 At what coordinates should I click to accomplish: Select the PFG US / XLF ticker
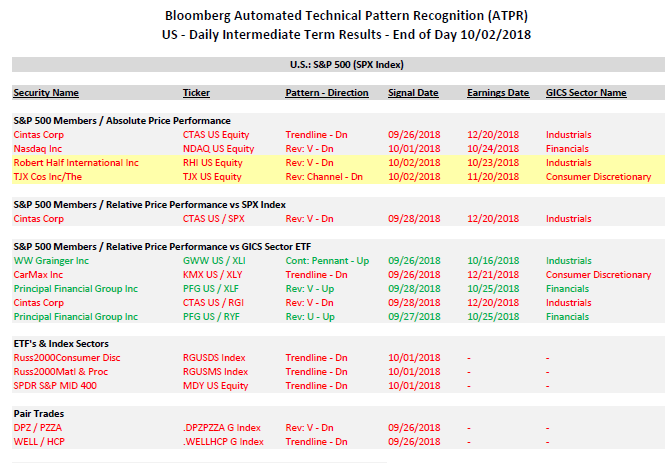point(211,289)
